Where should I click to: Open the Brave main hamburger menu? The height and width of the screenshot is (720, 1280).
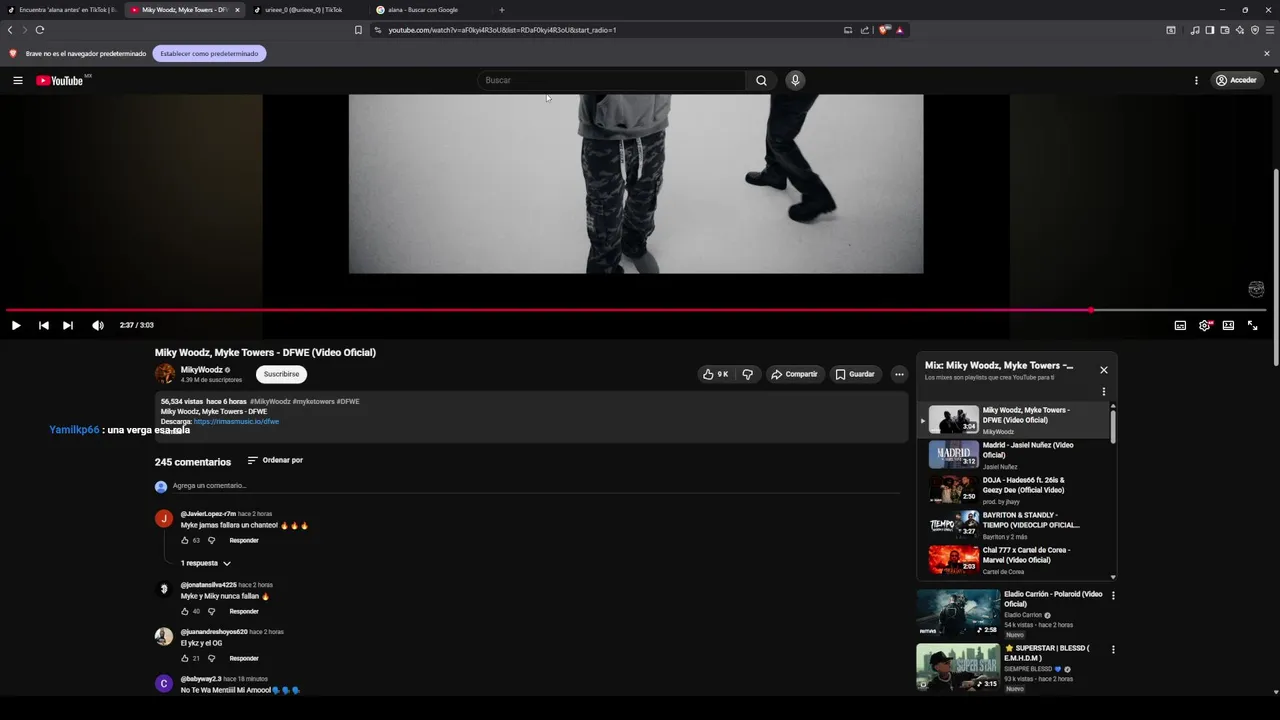[1270, 30]
